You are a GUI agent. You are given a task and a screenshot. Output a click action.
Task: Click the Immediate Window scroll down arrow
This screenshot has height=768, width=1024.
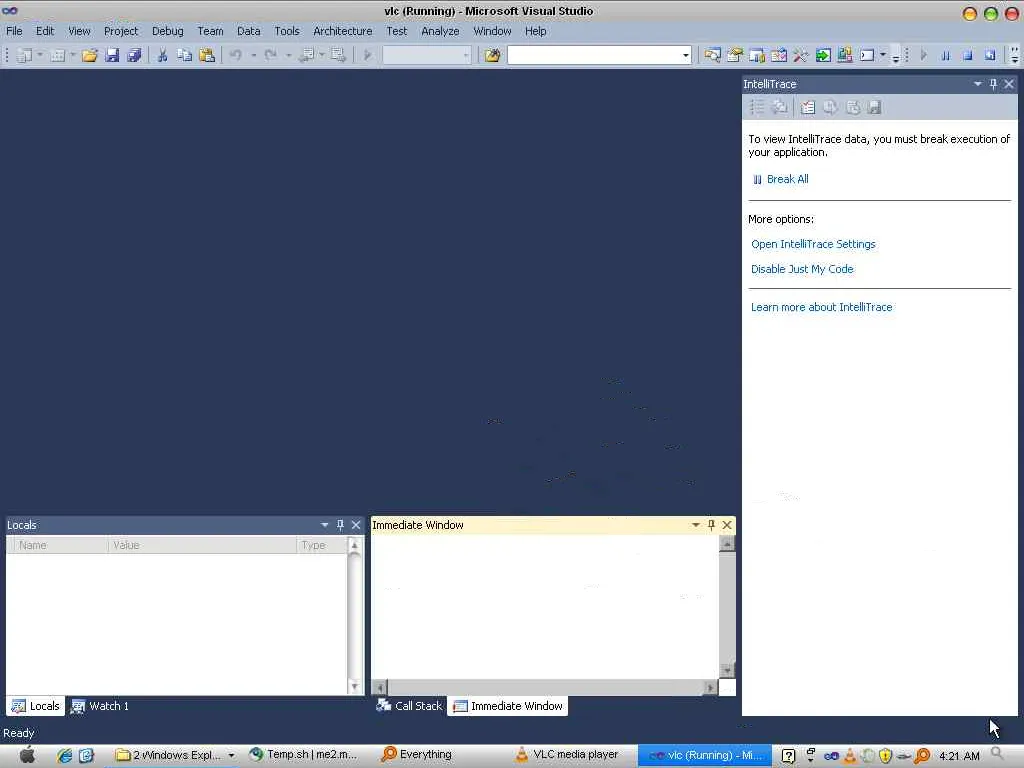pos(727,670)
